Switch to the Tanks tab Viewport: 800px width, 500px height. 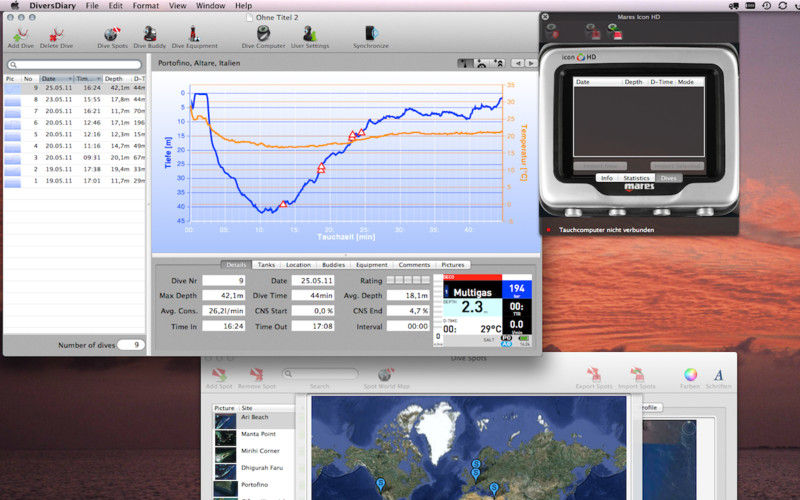266,265
